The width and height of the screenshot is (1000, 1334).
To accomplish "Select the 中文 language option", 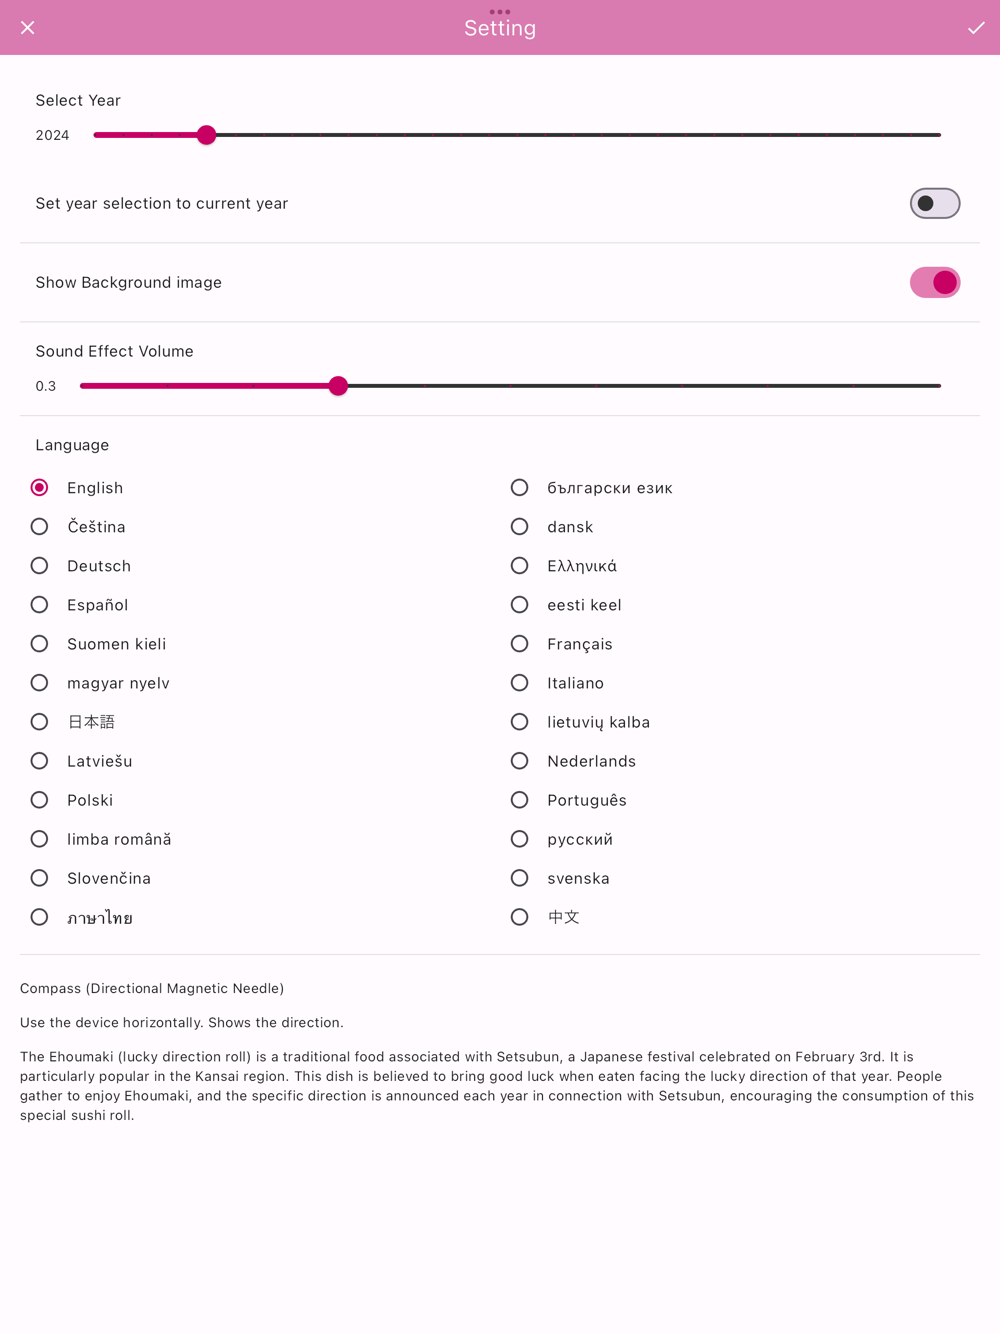I will coord(520,917).
